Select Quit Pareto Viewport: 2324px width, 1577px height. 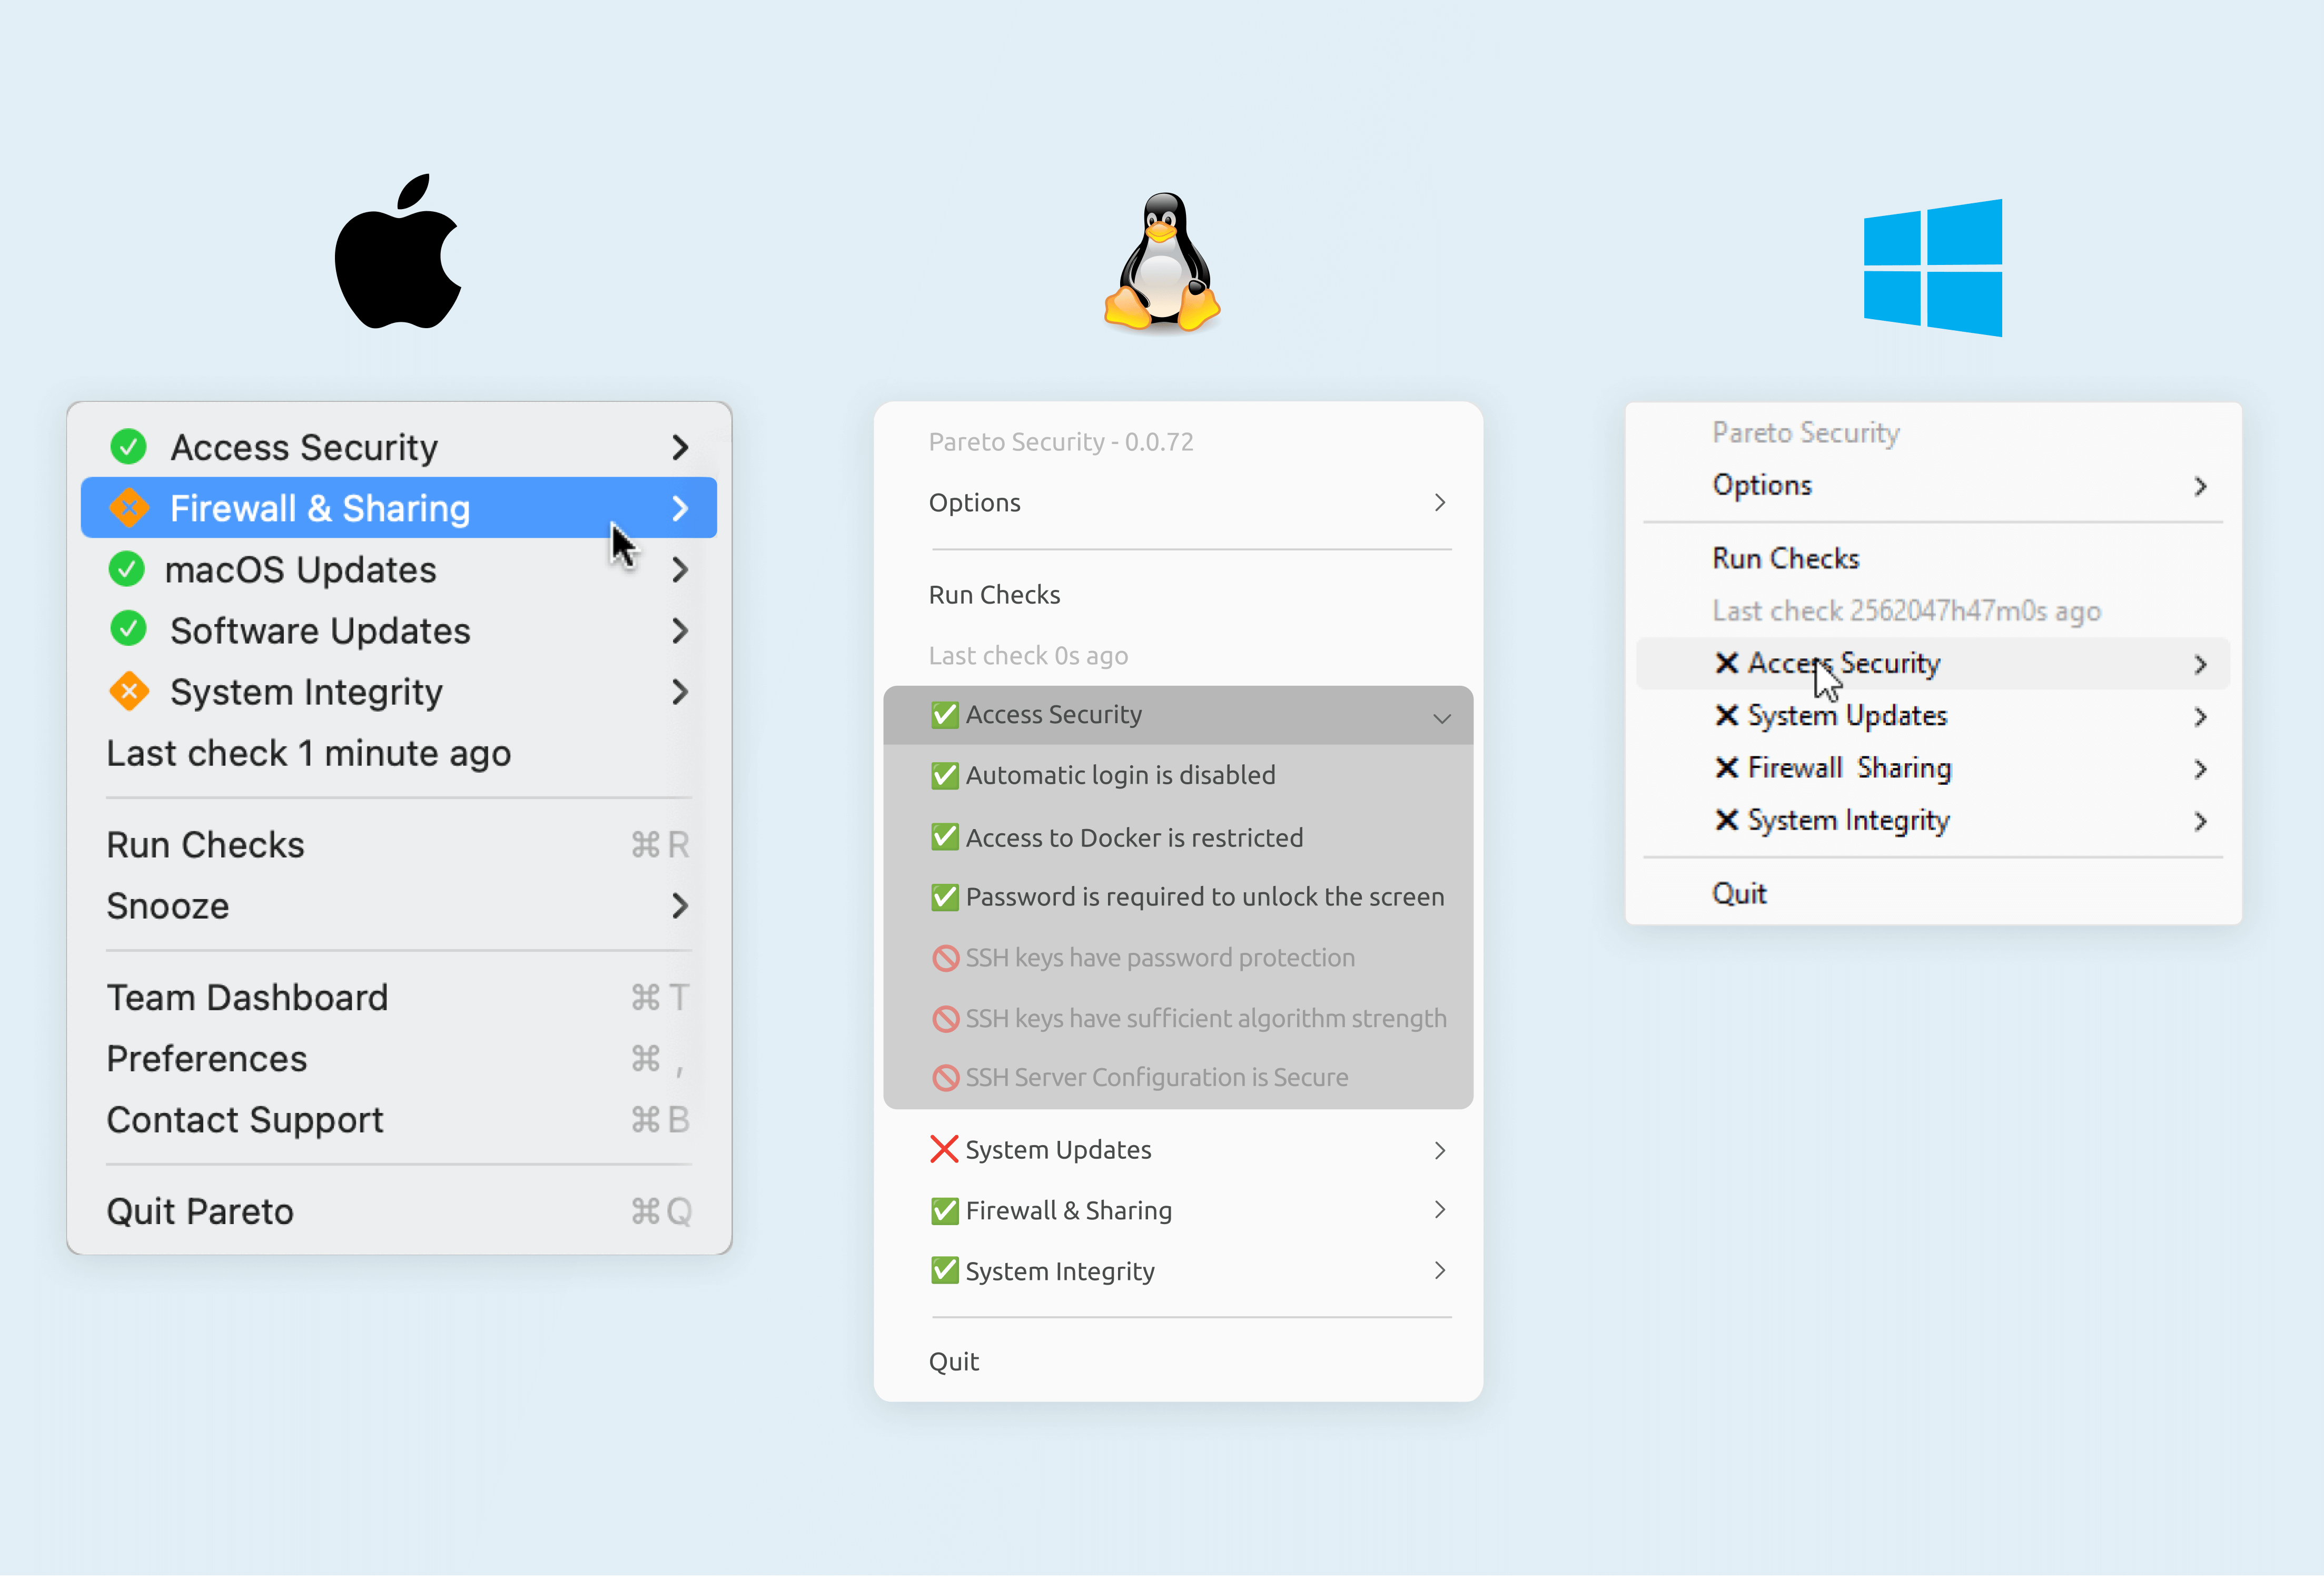[x=399, y=1212]
